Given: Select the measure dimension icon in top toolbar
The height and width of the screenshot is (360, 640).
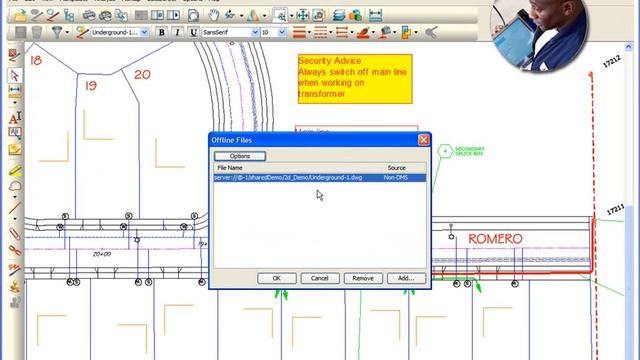Looking at the screenshot, I should pos(375,16).
